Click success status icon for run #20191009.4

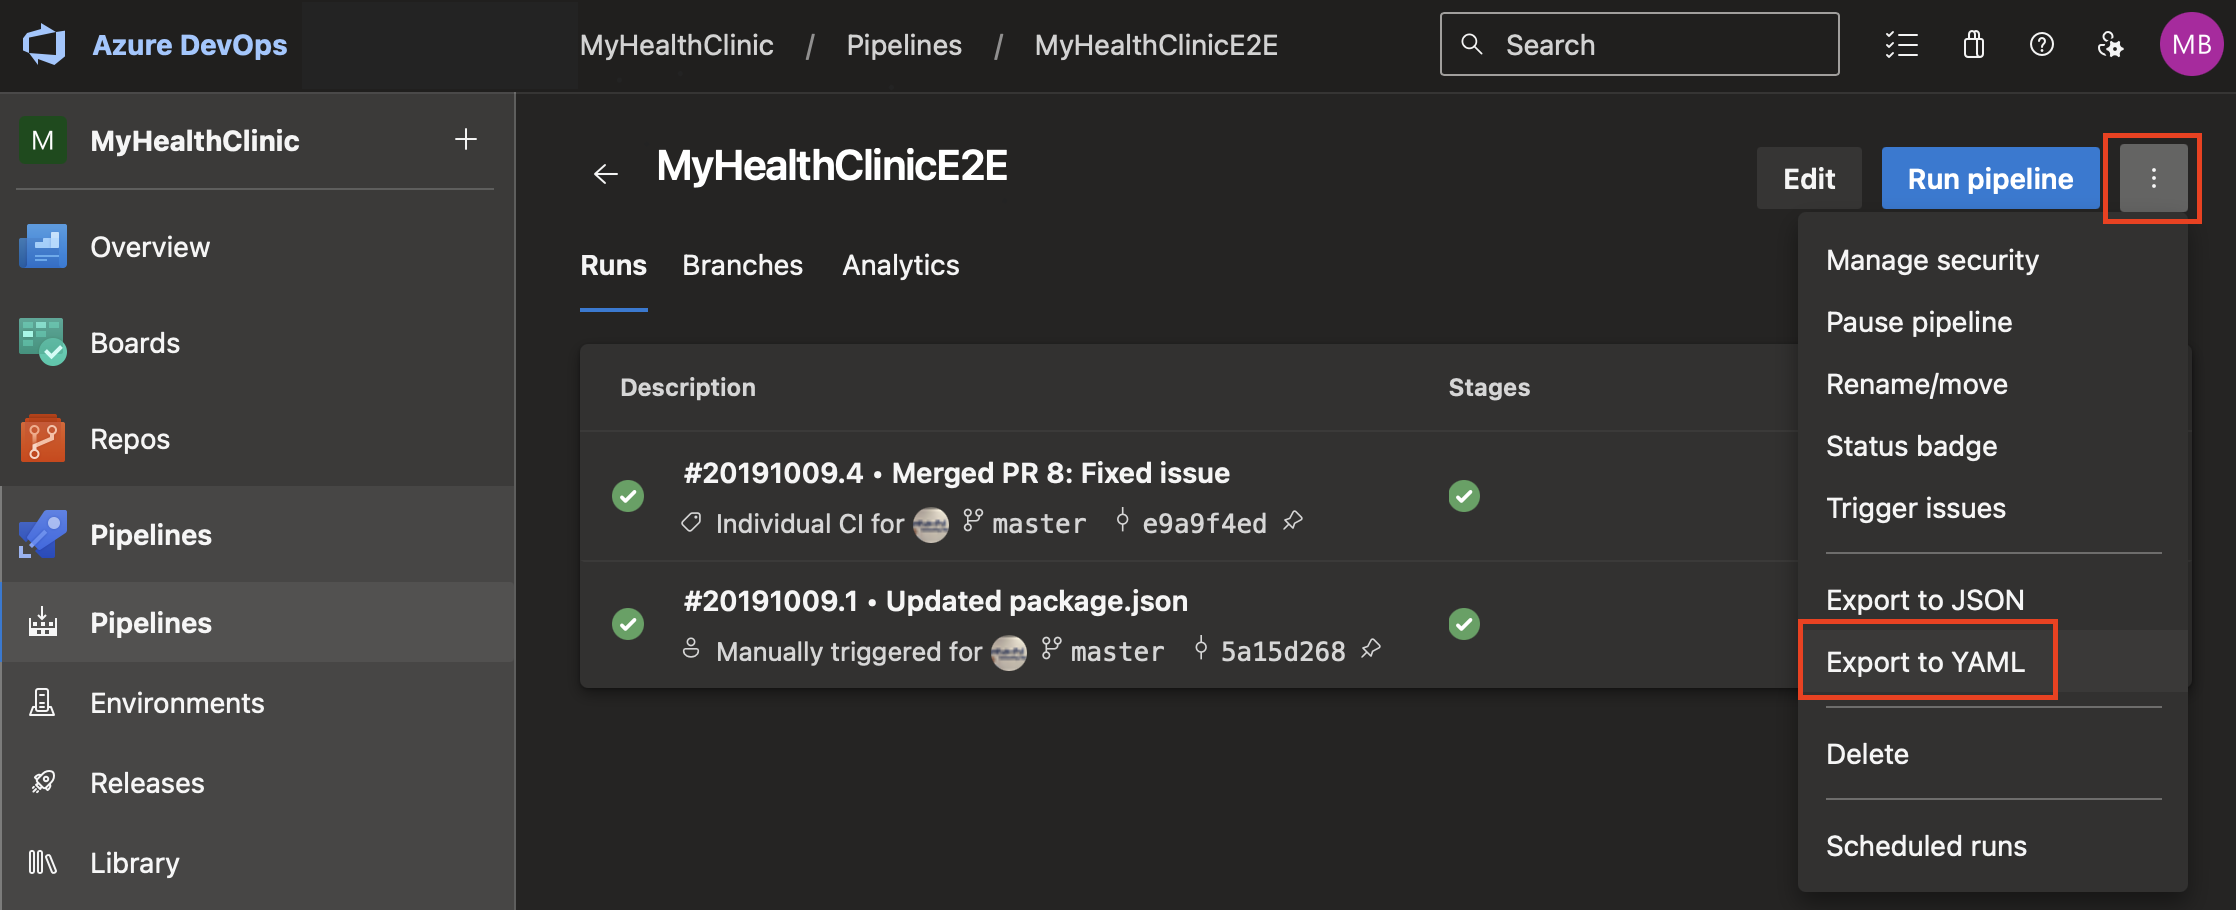pos(628,496)
